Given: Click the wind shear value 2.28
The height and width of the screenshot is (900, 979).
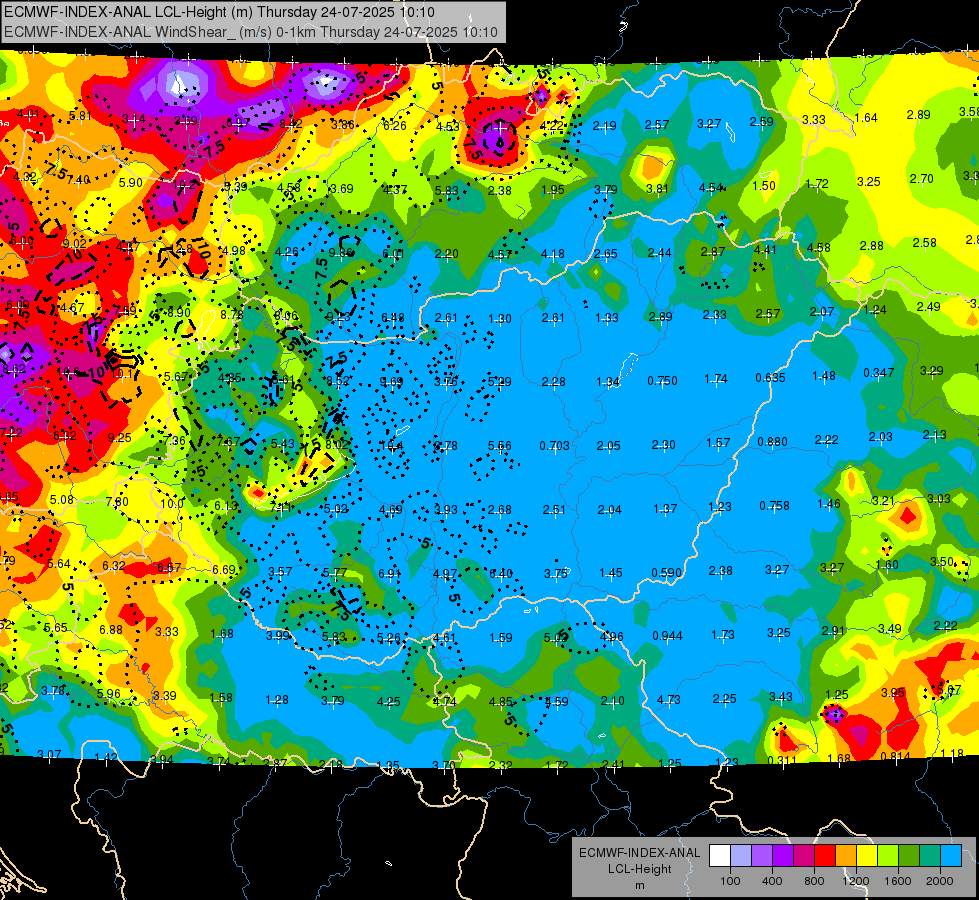Looking at the screenshot, I should [x=554, y=382].
